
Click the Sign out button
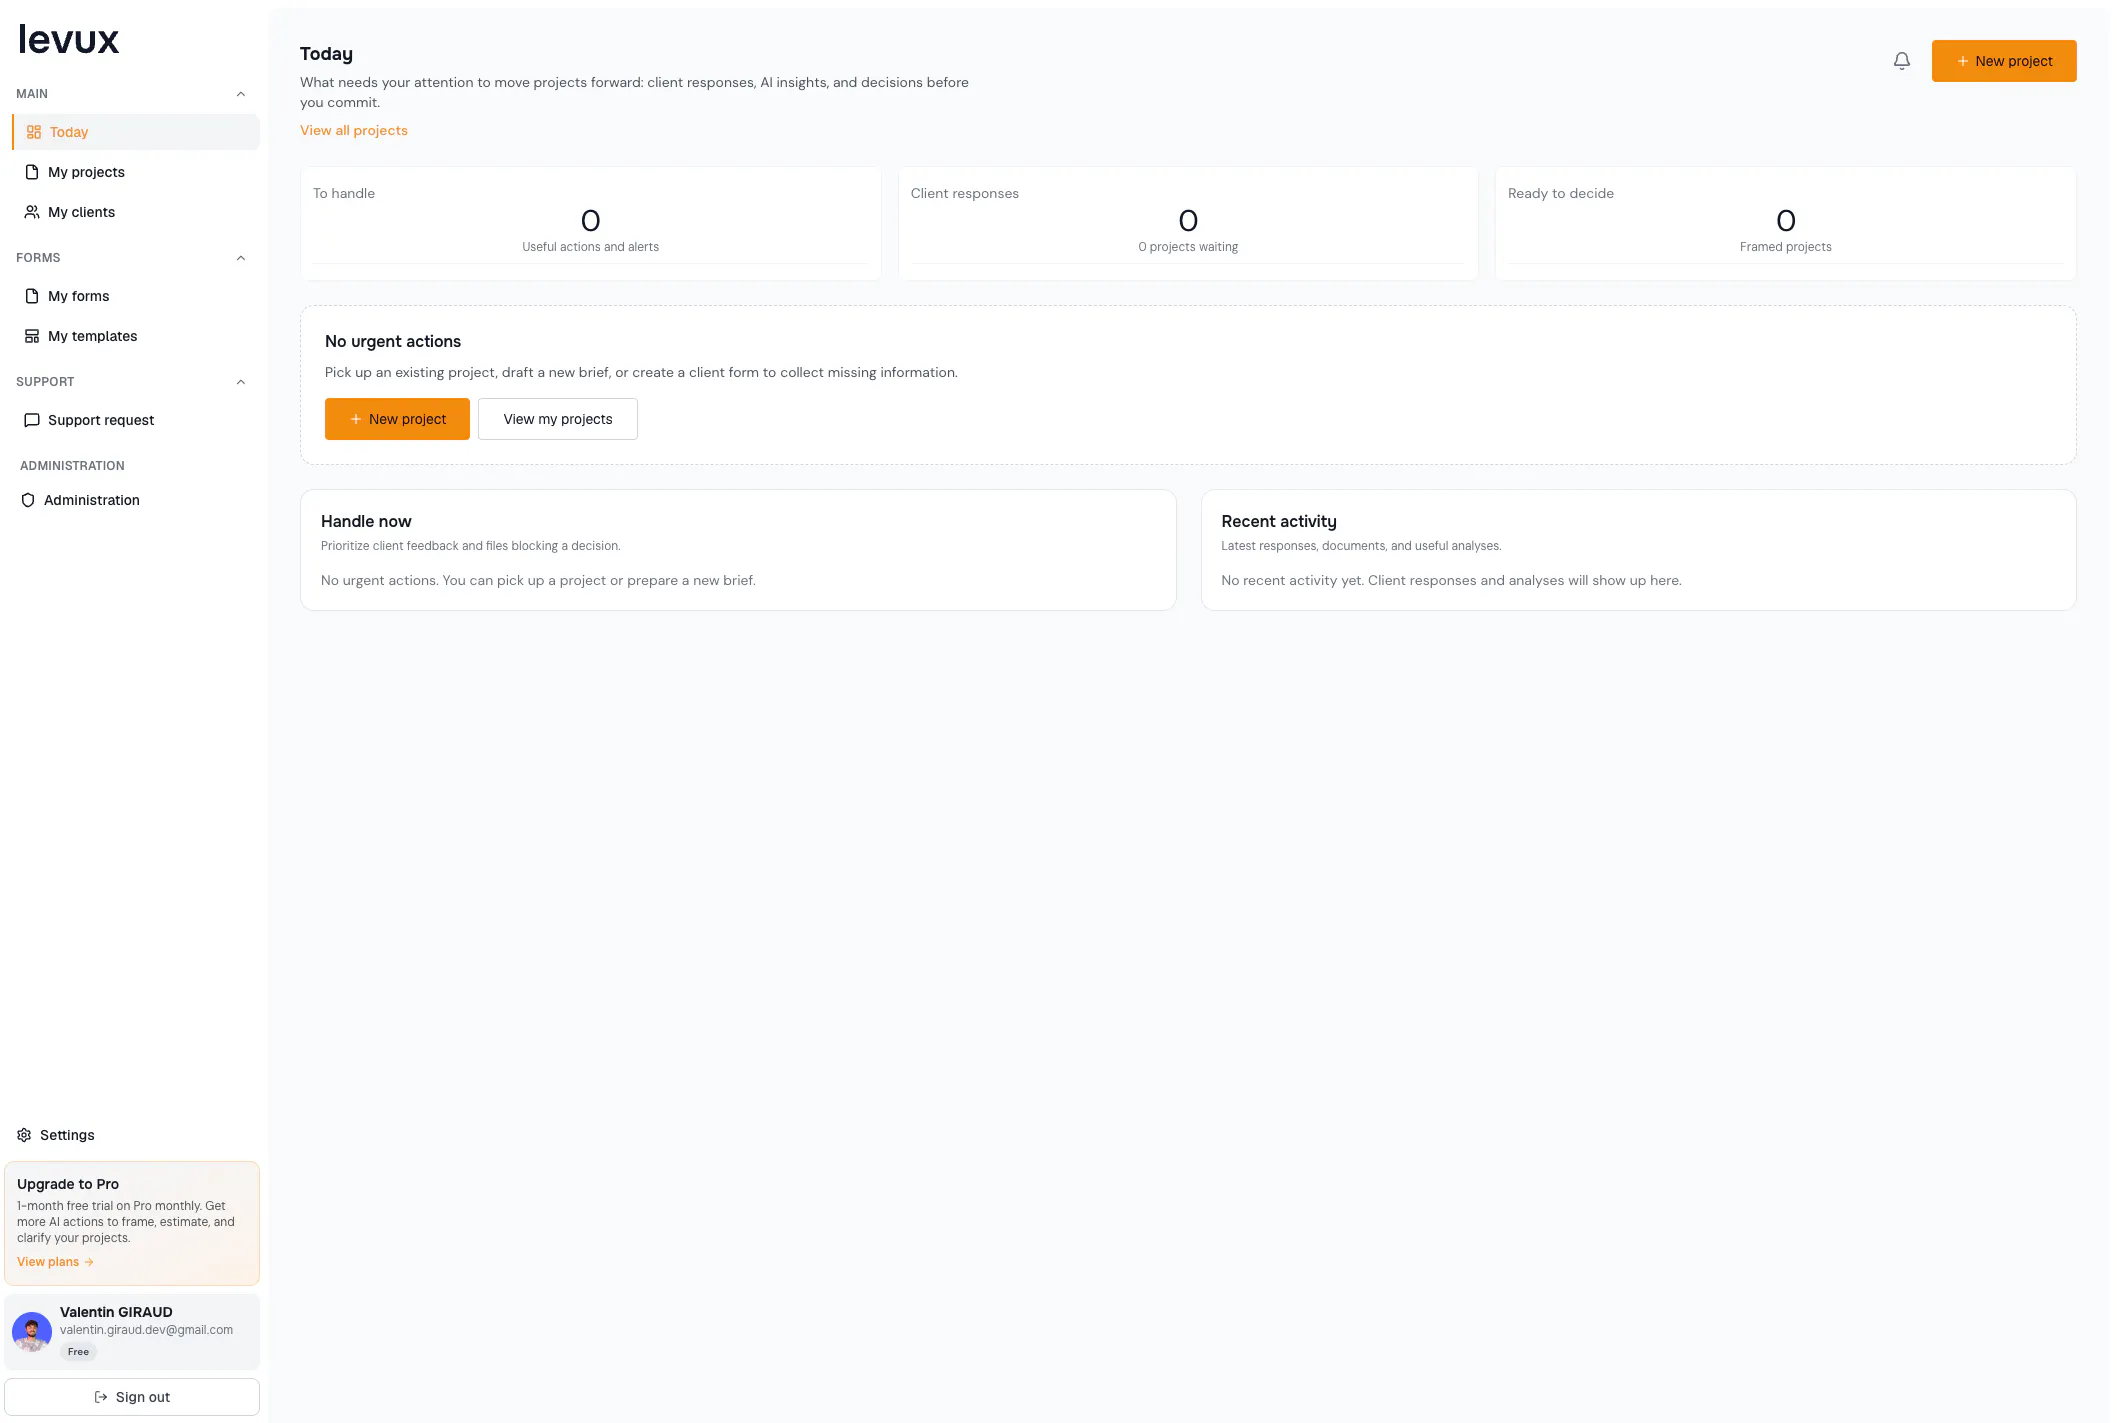coord(132,1397)
